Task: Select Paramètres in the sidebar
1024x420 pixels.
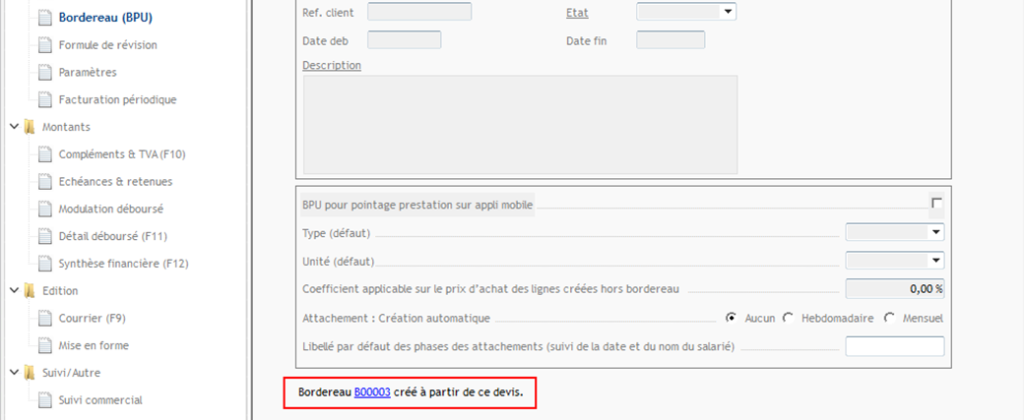Action: coord(88,72)
